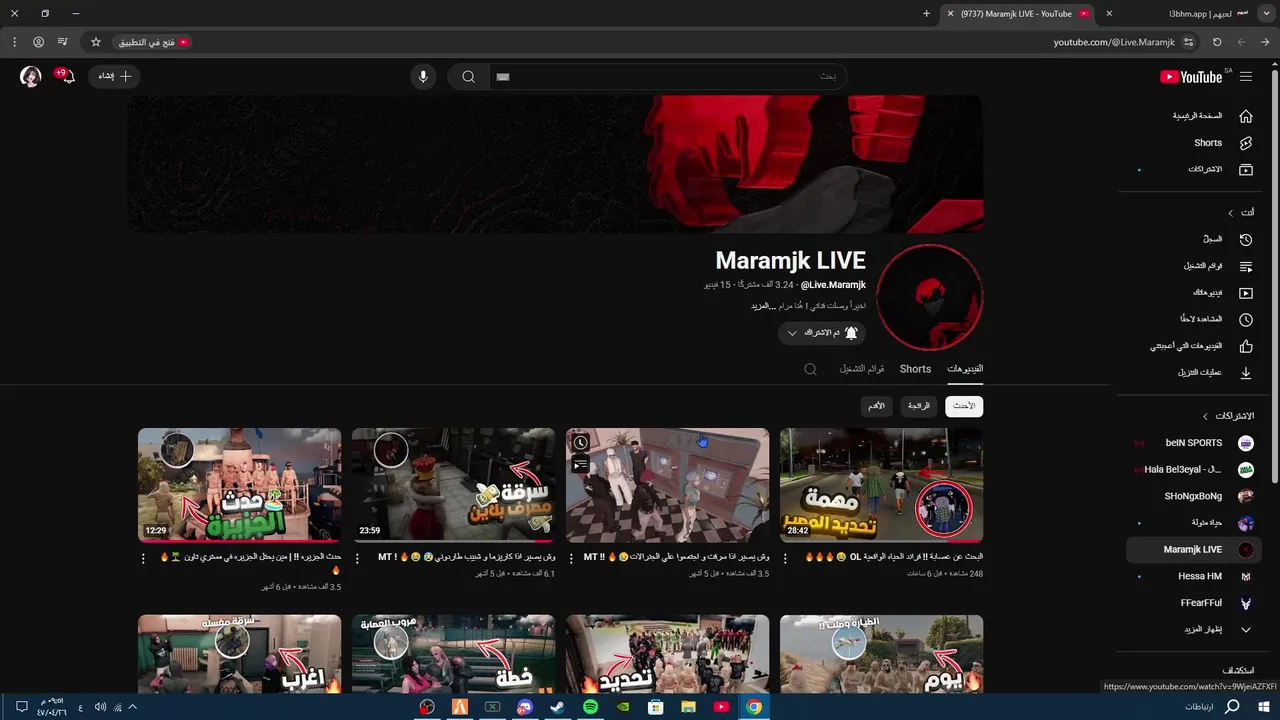Open the YouTube hamburger guide menu
The image size is (1280, 720).
click(x=1246, y=77)
